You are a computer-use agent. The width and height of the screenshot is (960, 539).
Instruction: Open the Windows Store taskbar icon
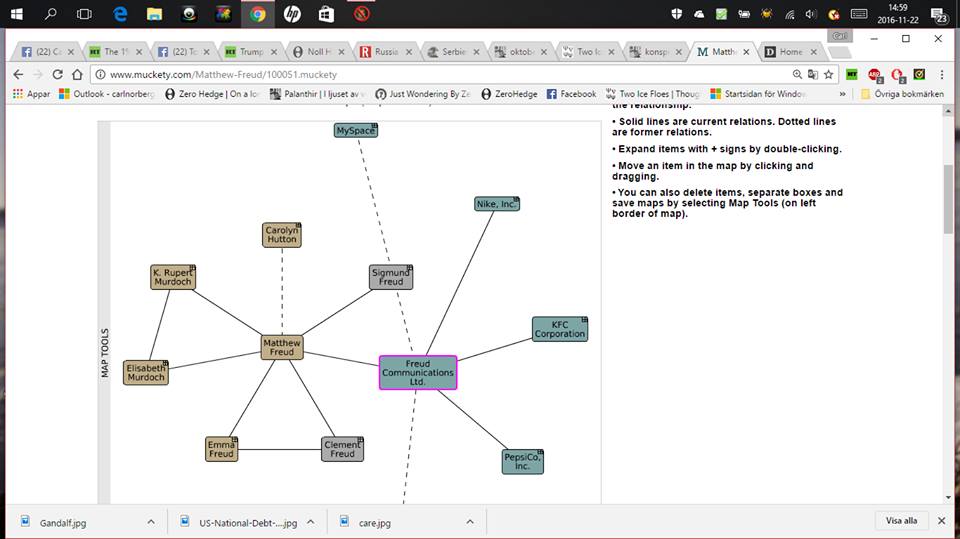[326, 14]
